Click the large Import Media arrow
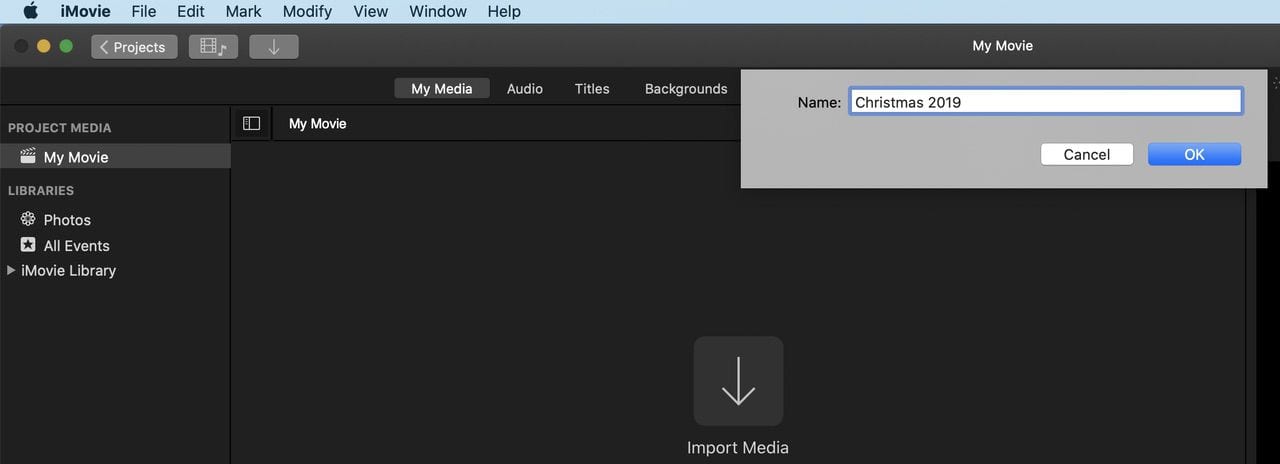 click(738, 381)
